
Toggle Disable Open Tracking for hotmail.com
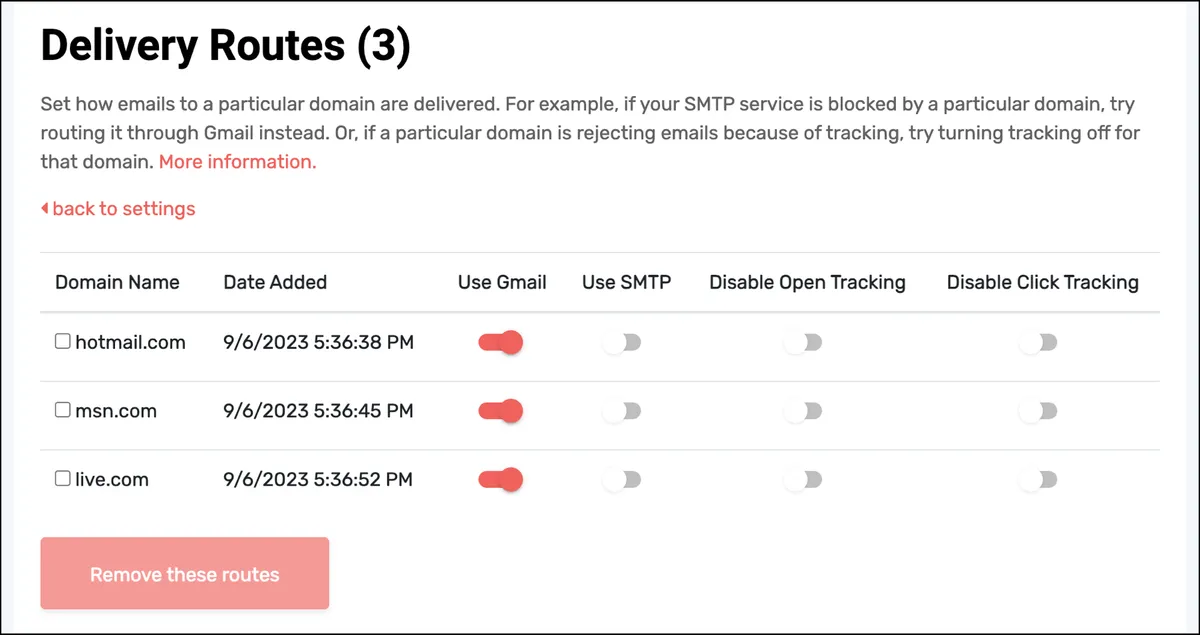(803, 343)
